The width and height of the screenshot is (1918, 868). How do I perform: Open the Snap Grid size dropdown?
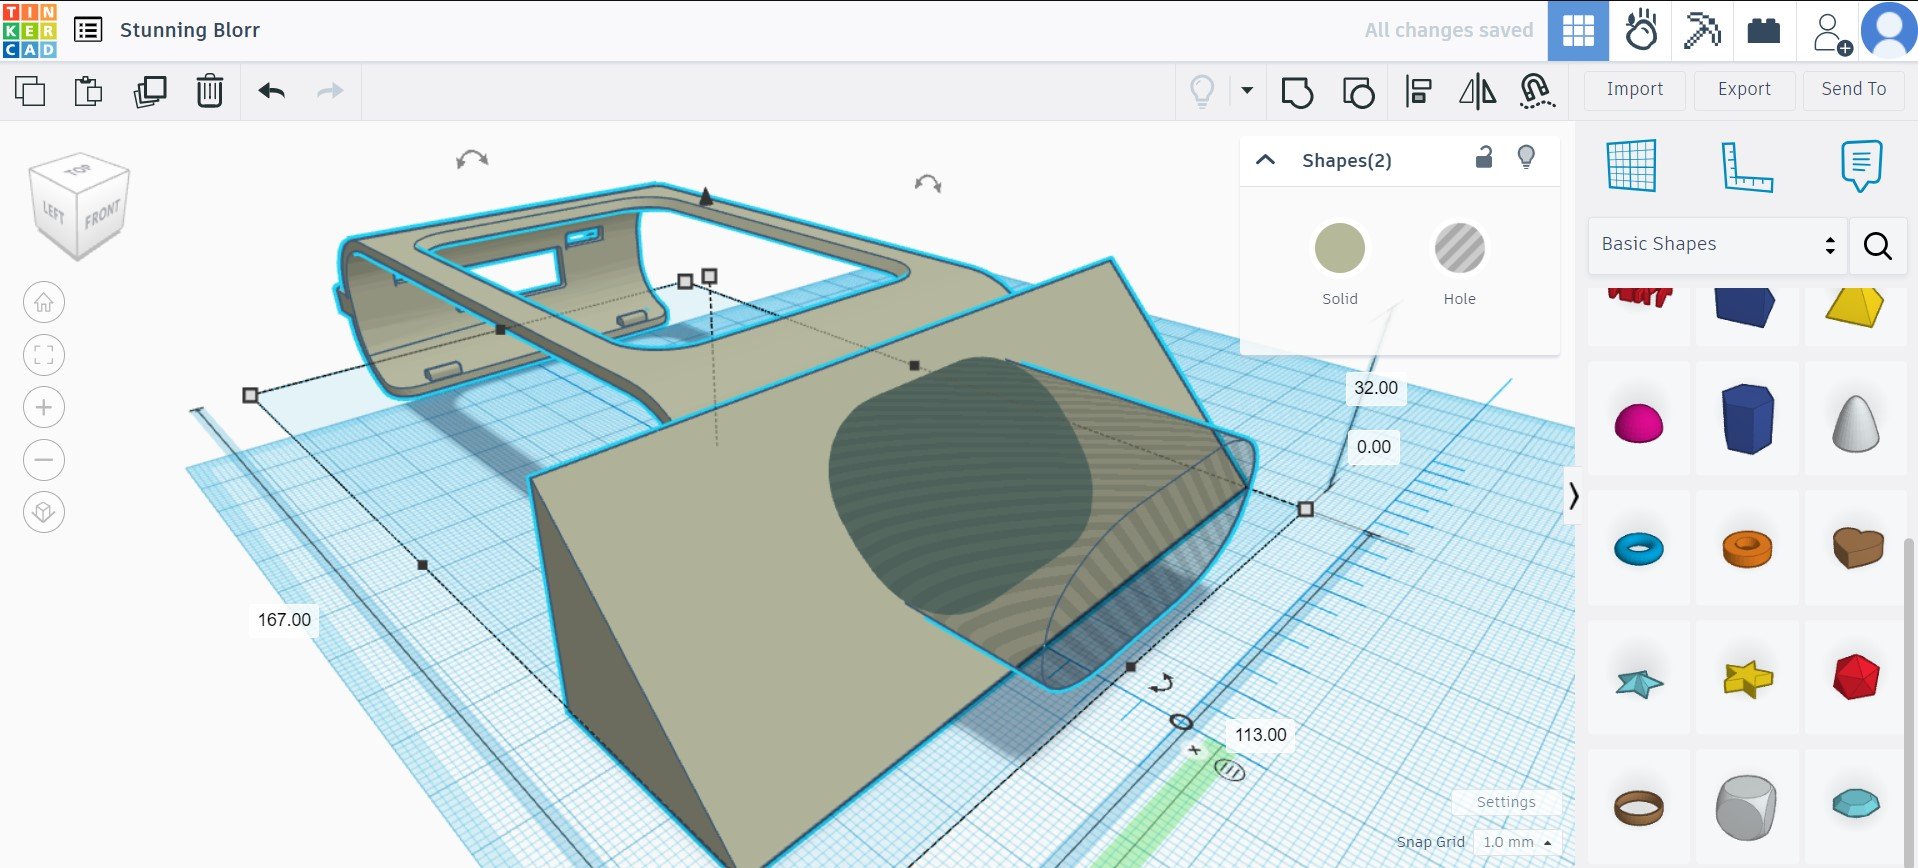coord(1516,842)
